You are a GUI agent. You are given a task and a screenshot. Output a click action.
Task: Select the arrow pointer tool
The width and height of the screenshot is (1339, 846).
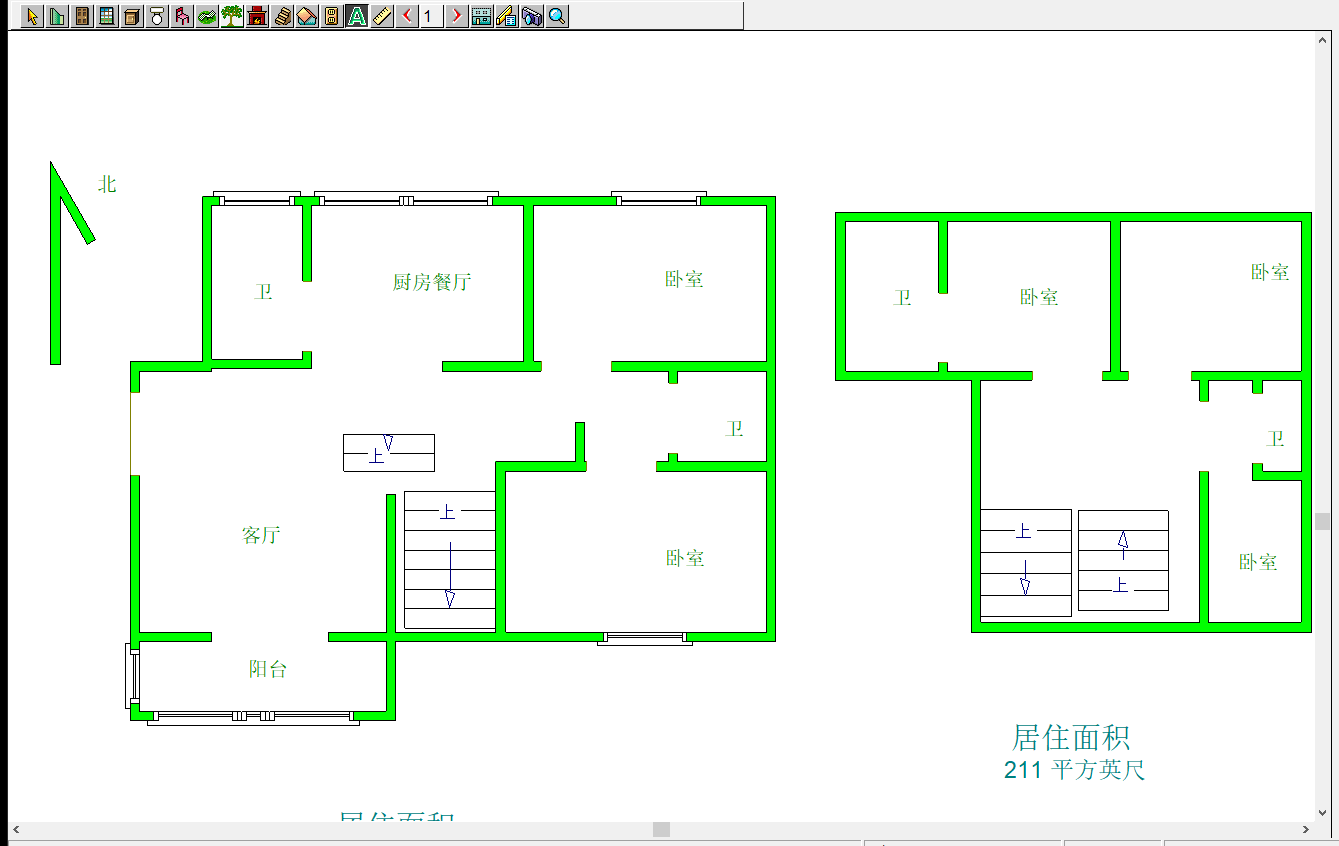(32, 16)
